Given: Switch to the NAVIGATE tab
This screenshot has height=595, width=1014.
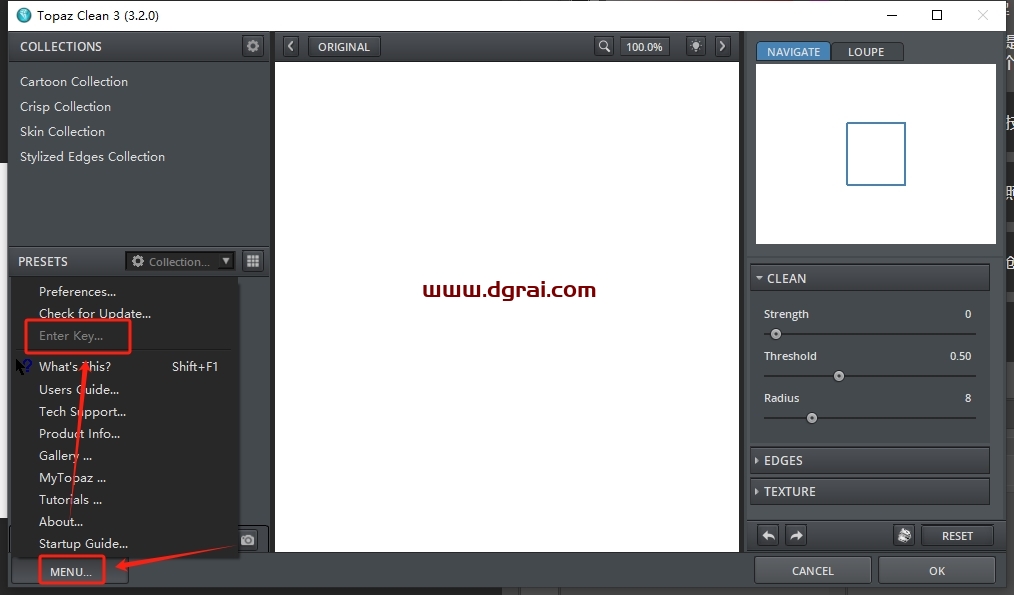Looking at the screenshot, I should 793,52.
